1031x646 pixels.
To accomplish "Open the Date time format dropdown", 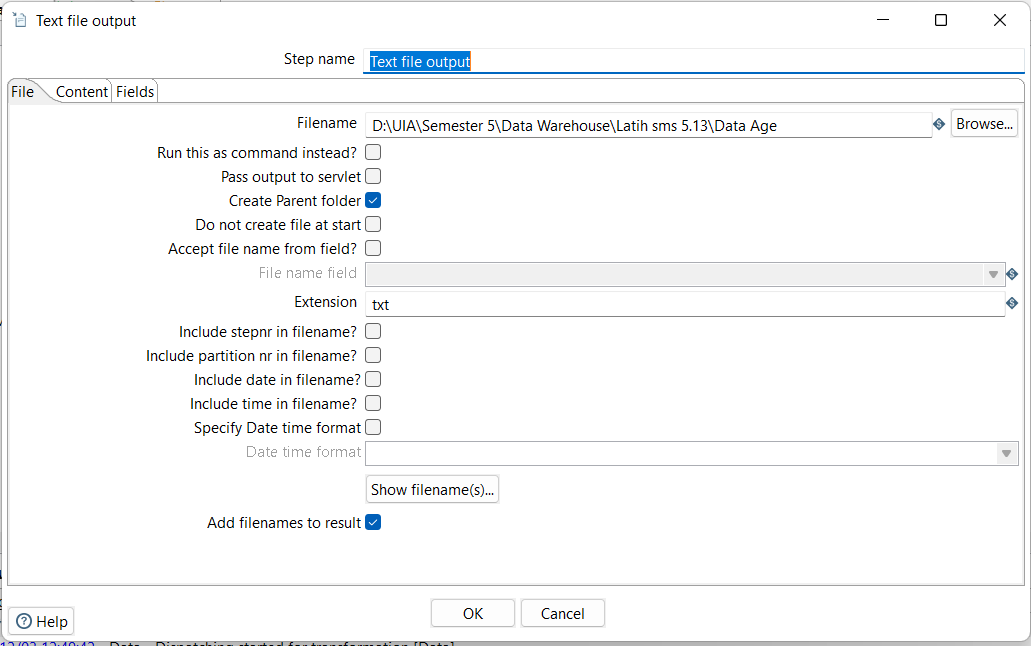I will (x=1006, y=453).
